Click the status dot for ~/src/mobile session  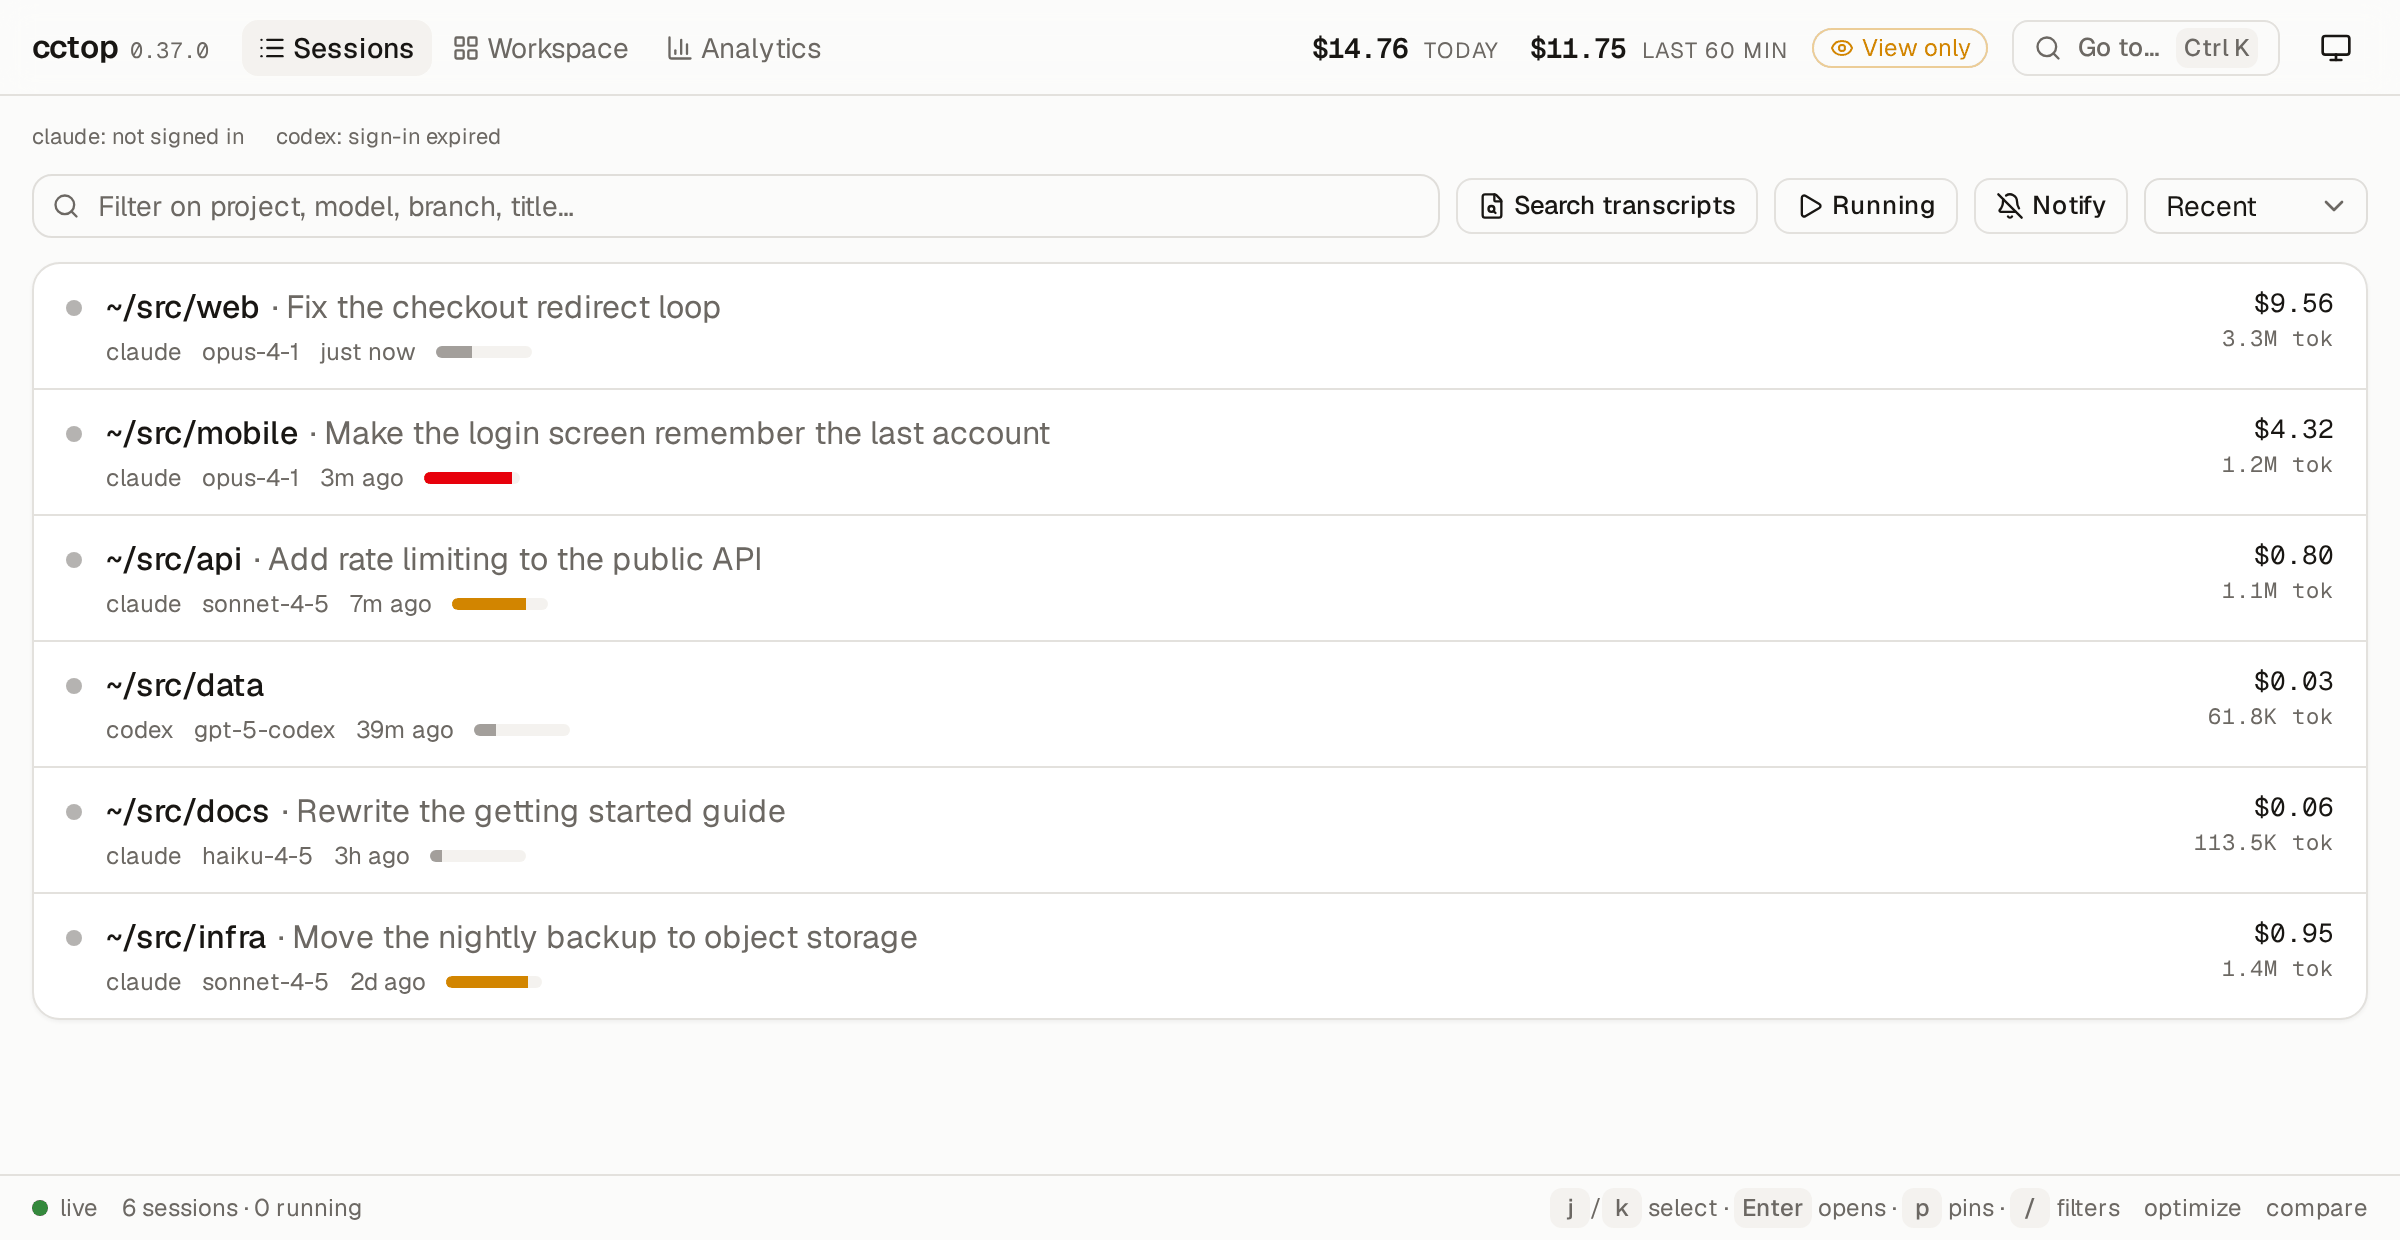74,434
